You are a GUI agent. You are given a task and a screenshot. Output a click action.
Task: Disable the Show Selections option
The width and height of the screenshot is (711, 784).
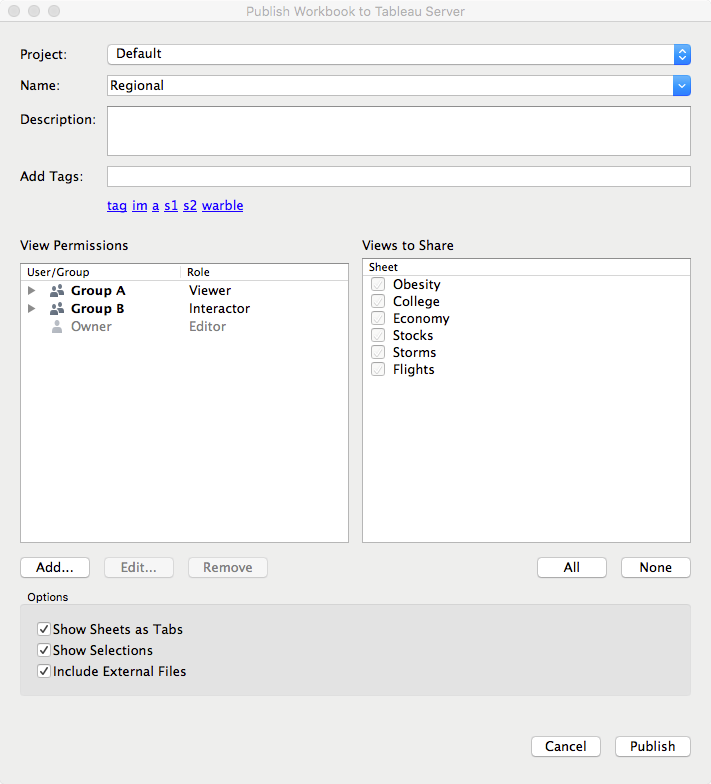(44, 651)
